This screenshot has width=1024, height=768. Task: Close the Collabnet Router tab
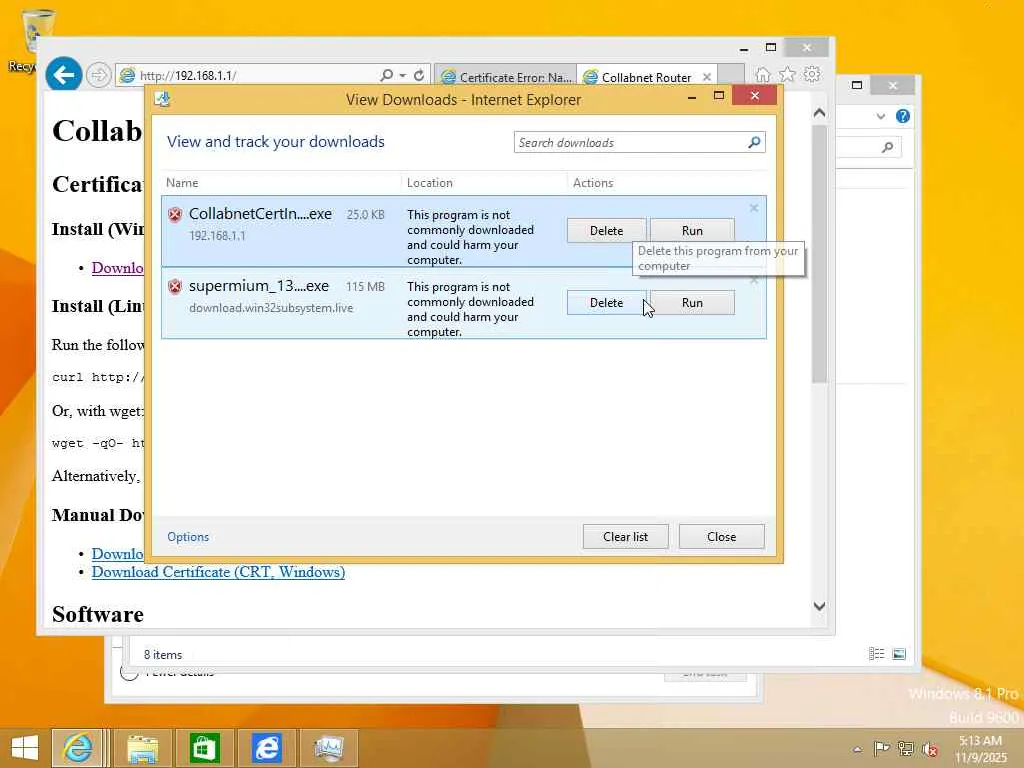click(x=707, y=77)
